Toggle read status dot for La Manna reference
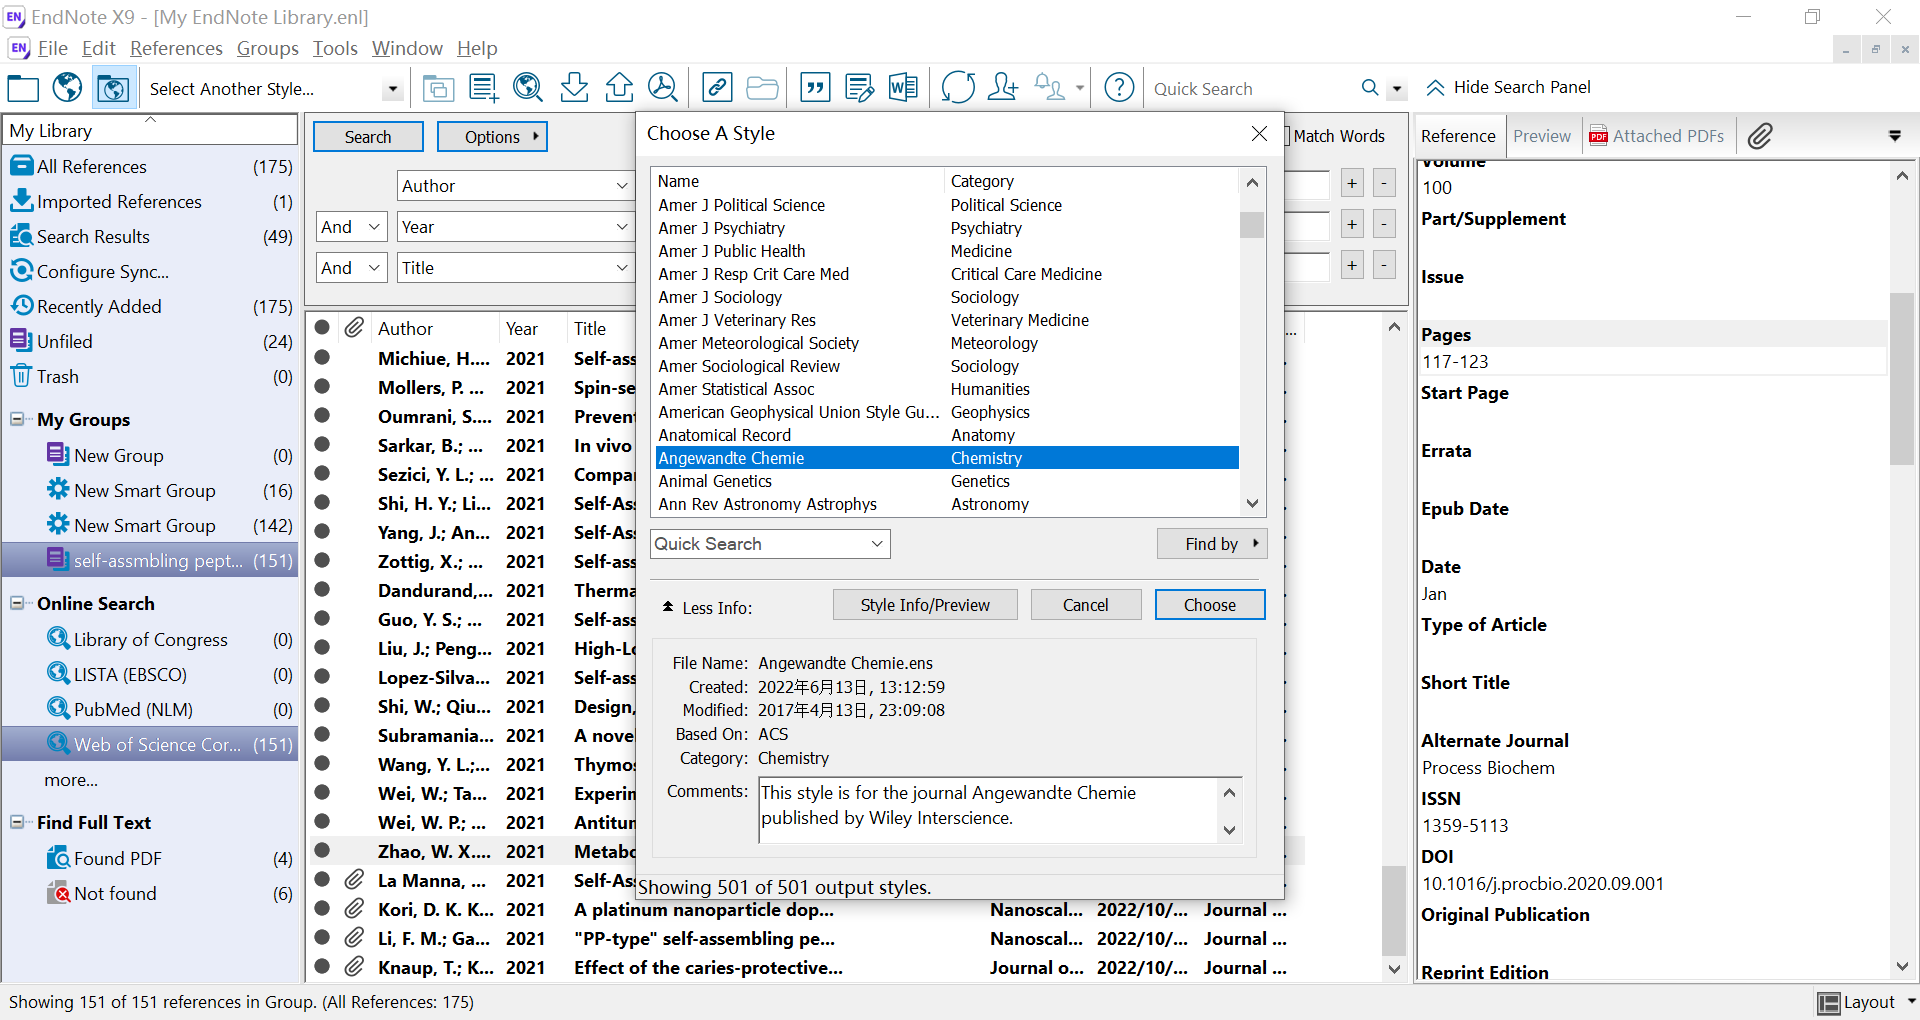The height and width of the screenshot is (1020, 1920). (x=322, y=879)
